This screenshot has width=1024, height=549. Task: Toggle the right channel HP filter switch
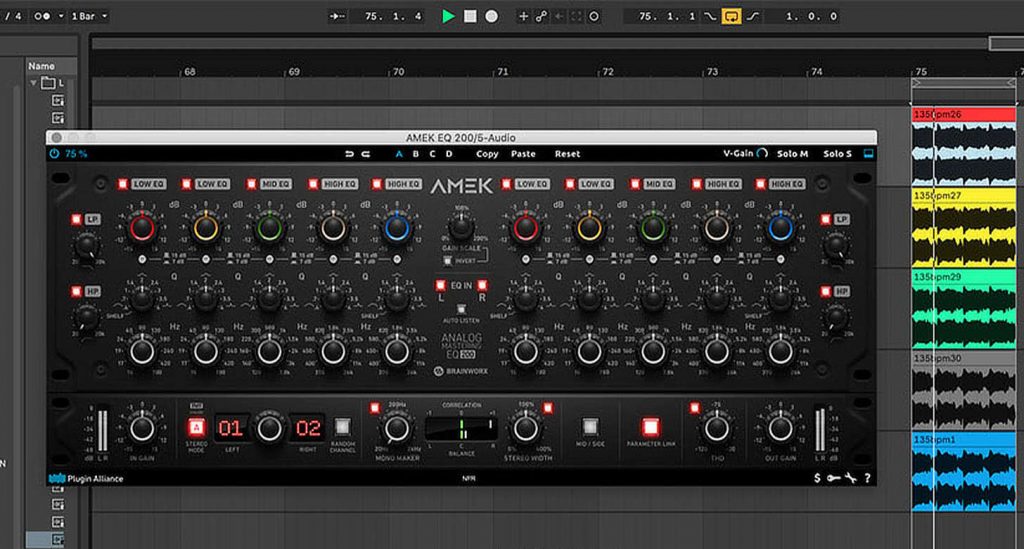point(825,291)
